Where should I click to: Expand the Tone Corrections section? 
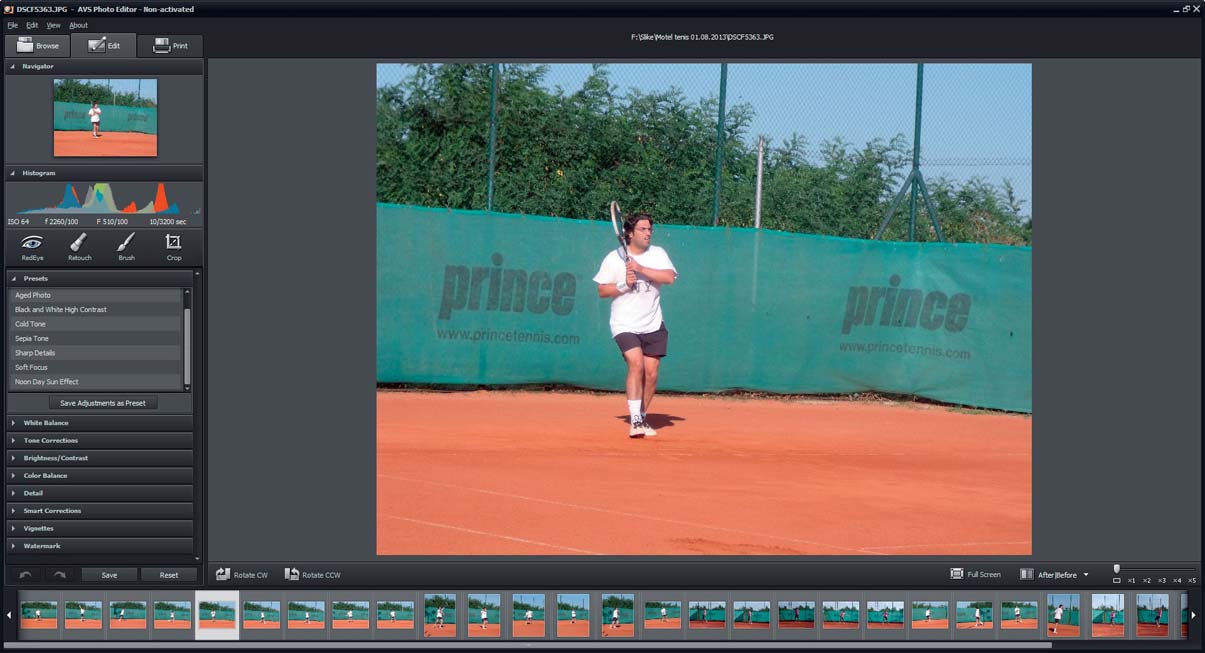click(100, 440)
